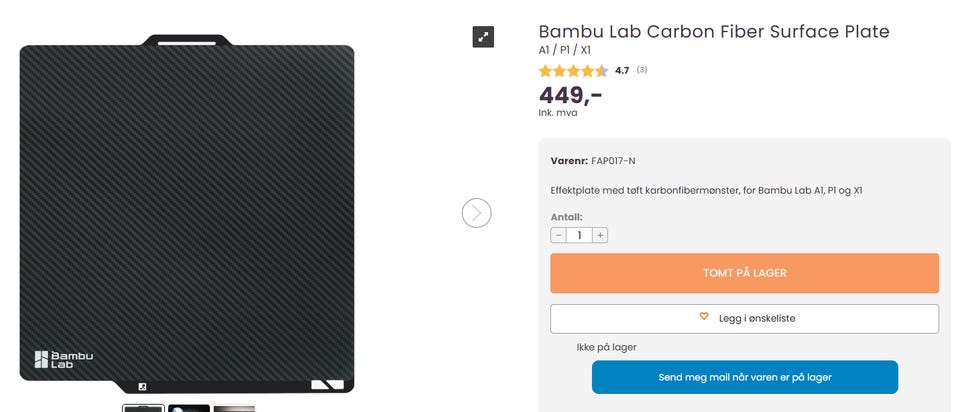The image size is (960, 412).
Task: Click the 4.7 rating score
Action: (x=622, y=71)
